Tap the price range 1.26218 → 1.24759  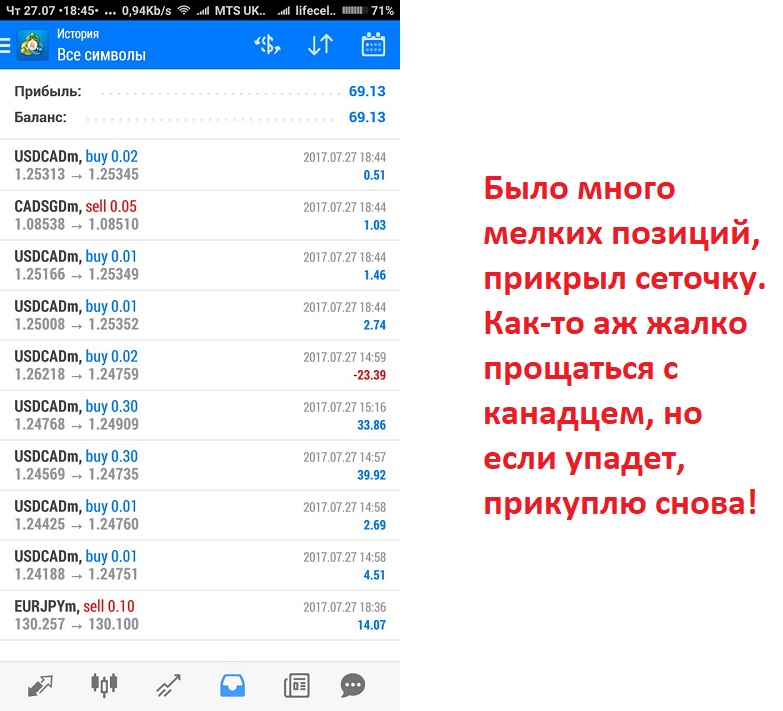coord(76,374)
